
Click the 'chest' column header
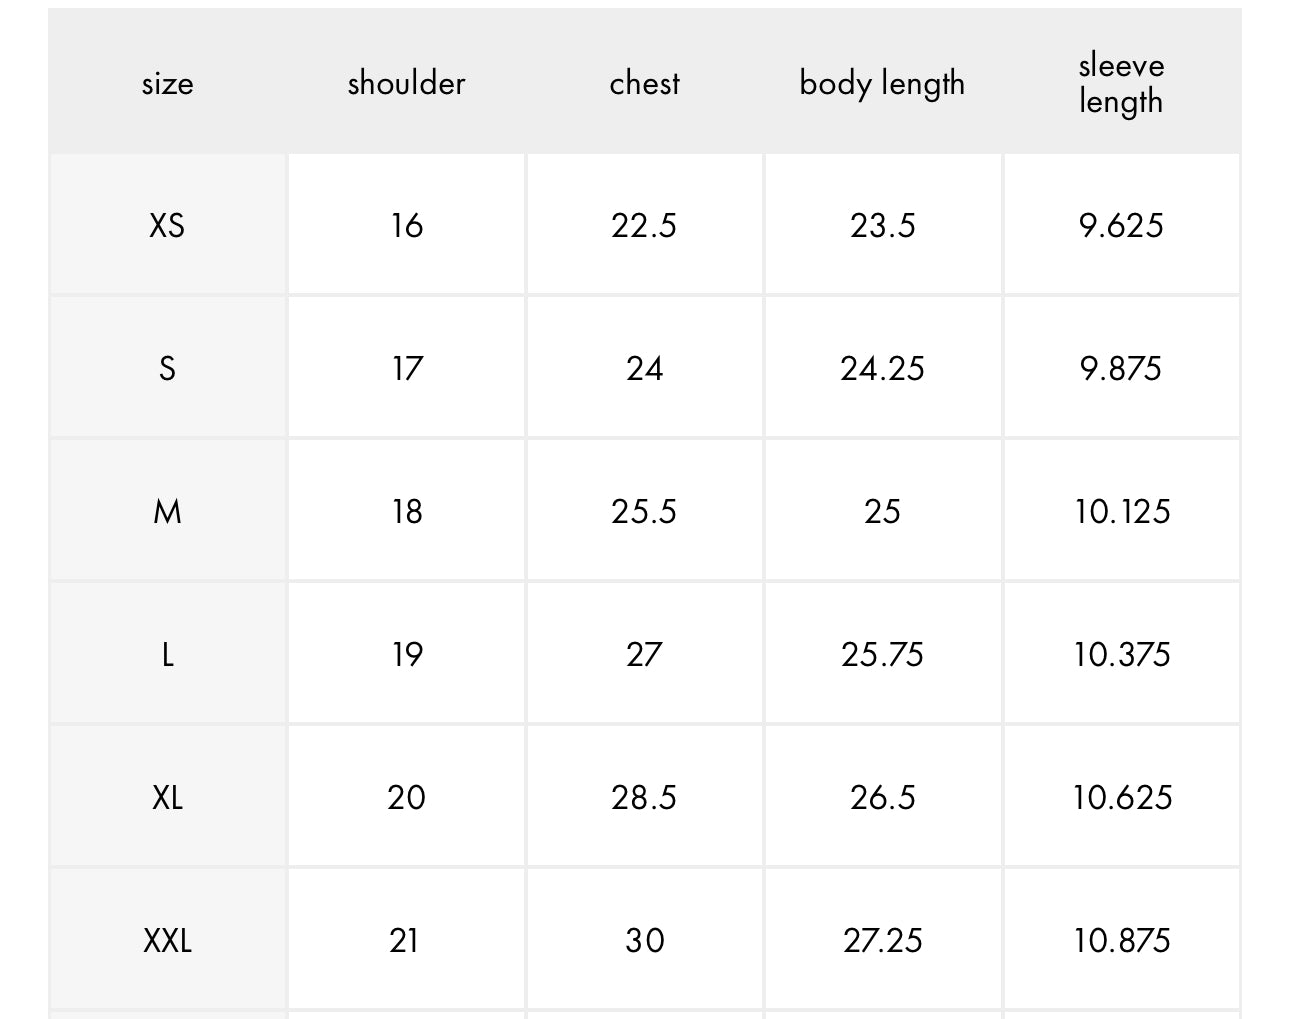pos(644,83)
